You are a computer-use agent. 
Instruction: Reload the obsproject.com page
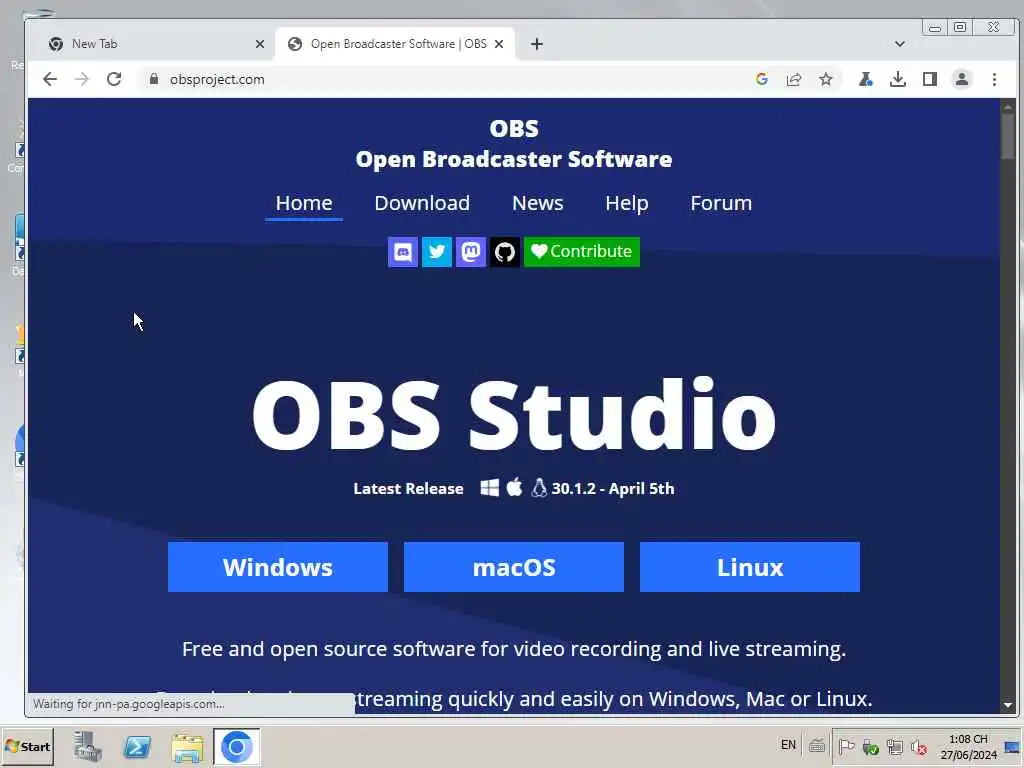[114, 79]
